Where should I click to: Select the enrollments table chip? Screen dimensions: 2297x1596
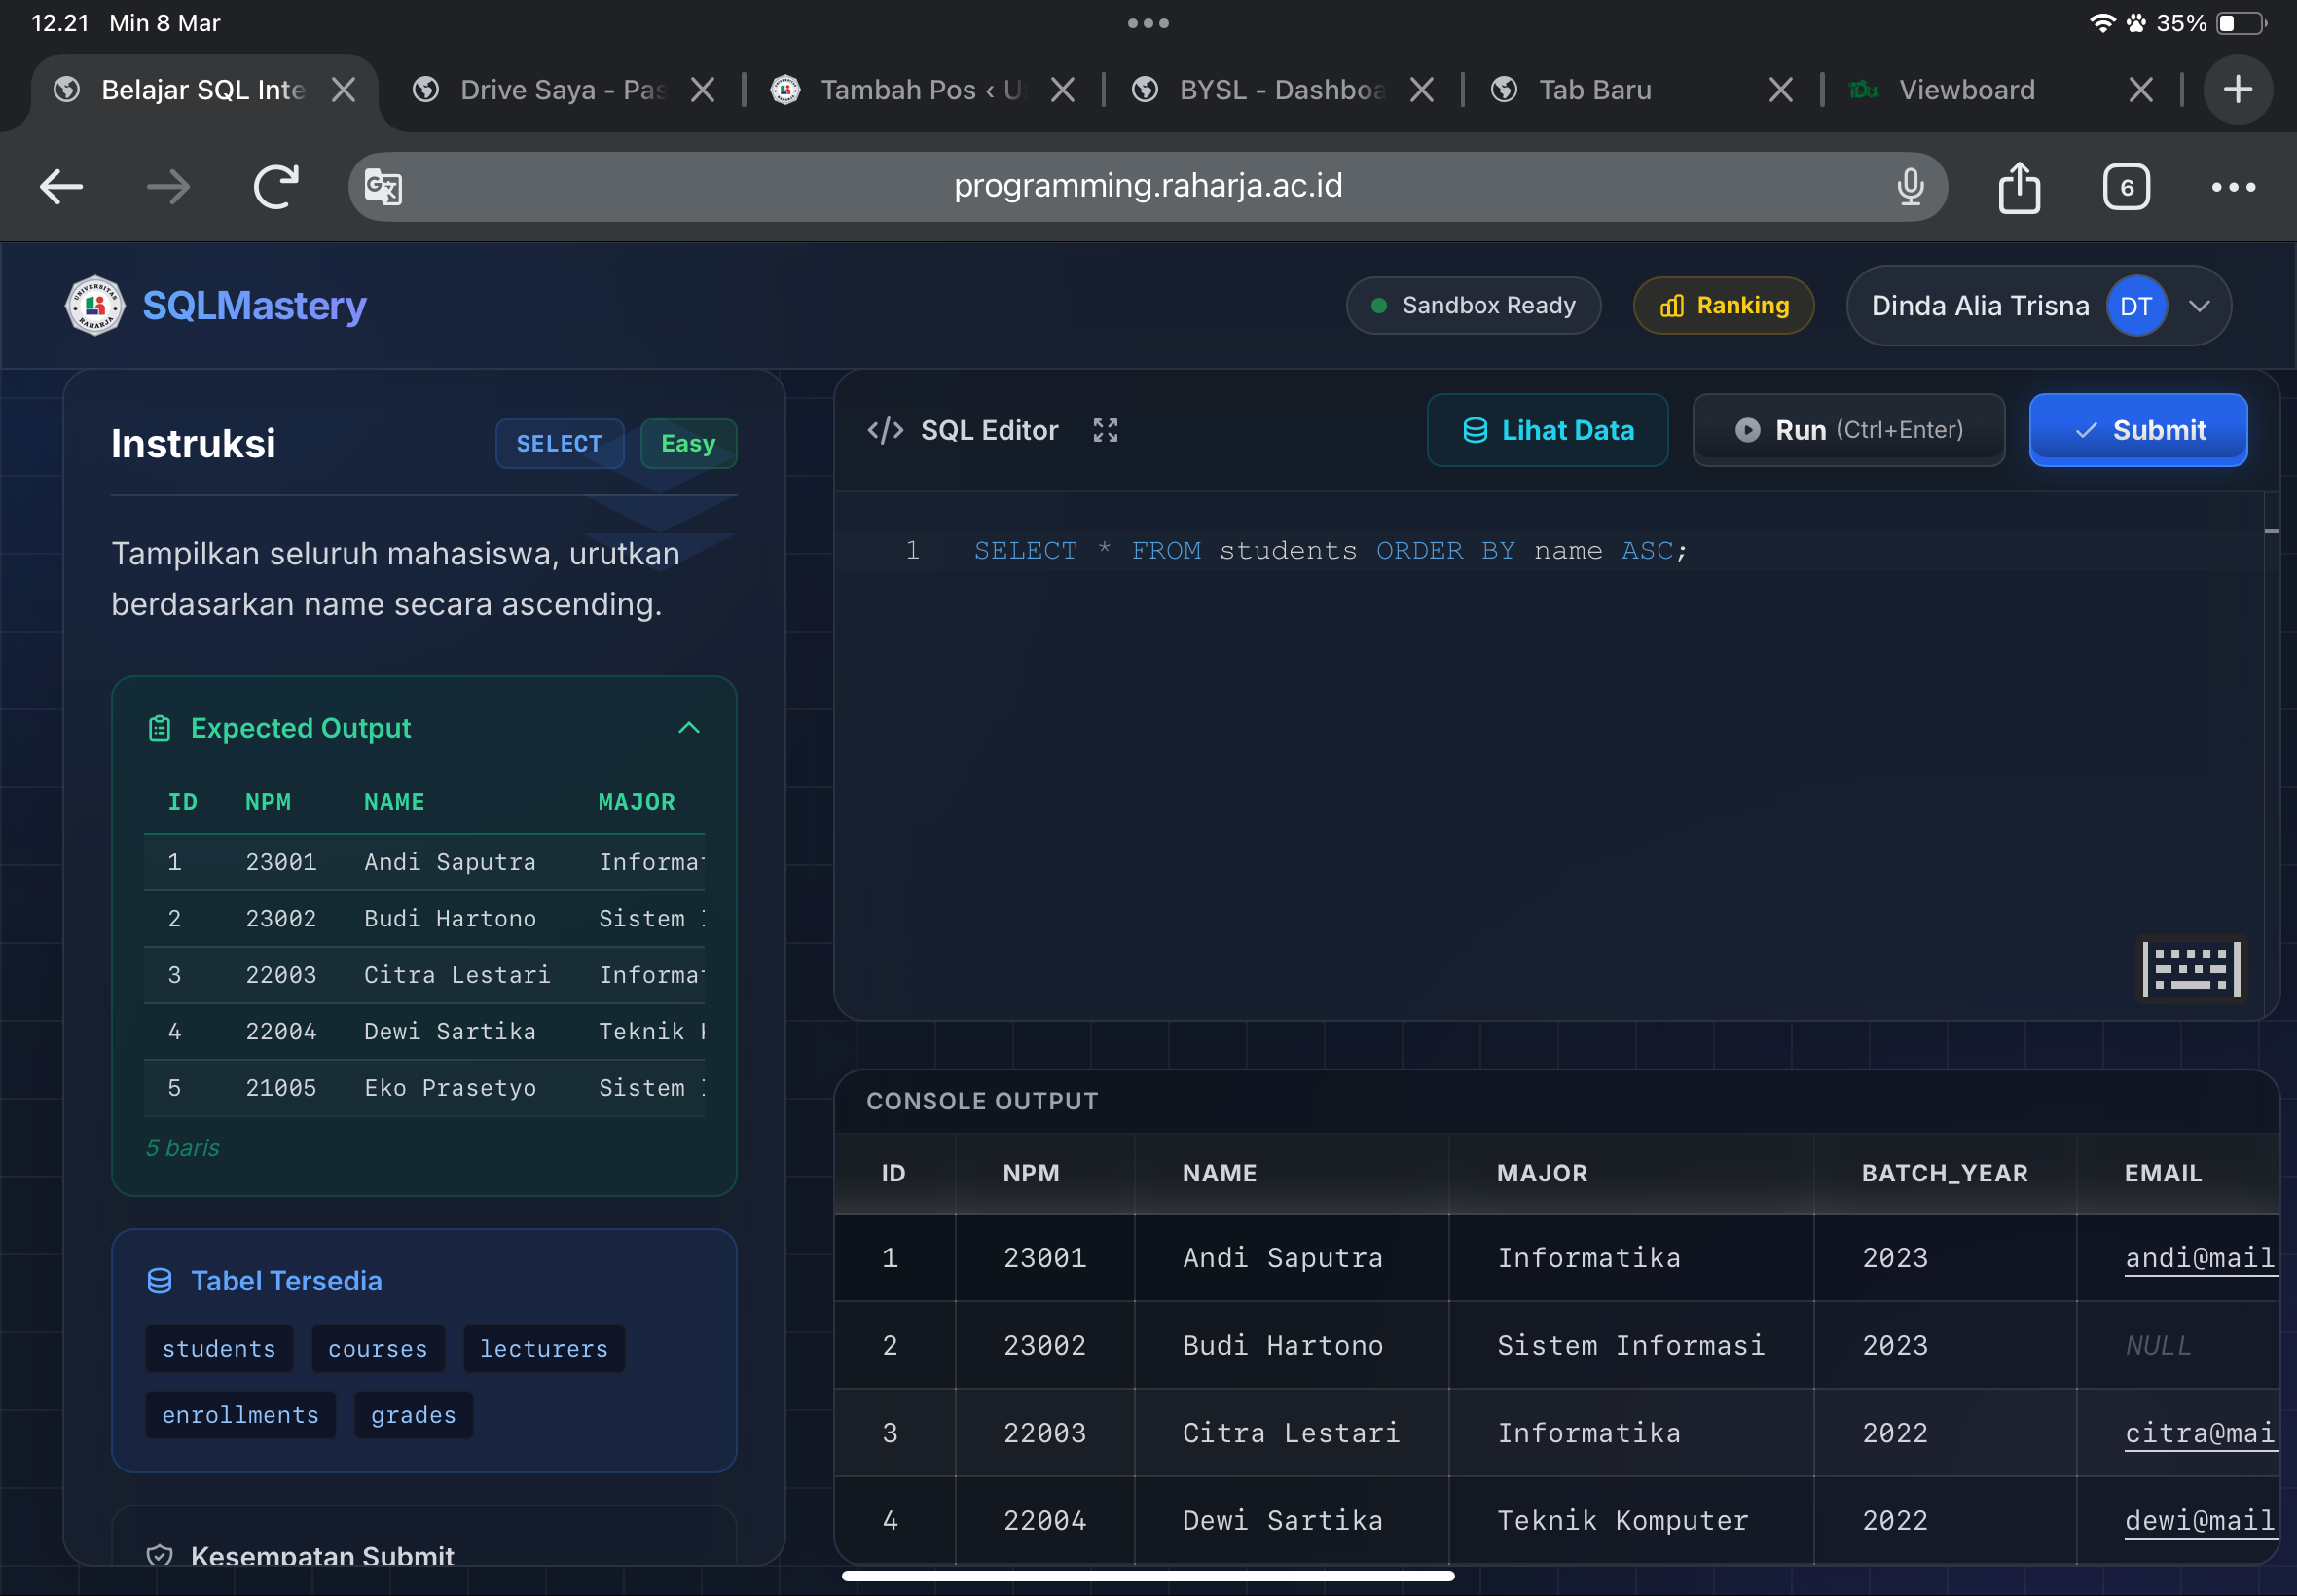tap(240, 1415)
